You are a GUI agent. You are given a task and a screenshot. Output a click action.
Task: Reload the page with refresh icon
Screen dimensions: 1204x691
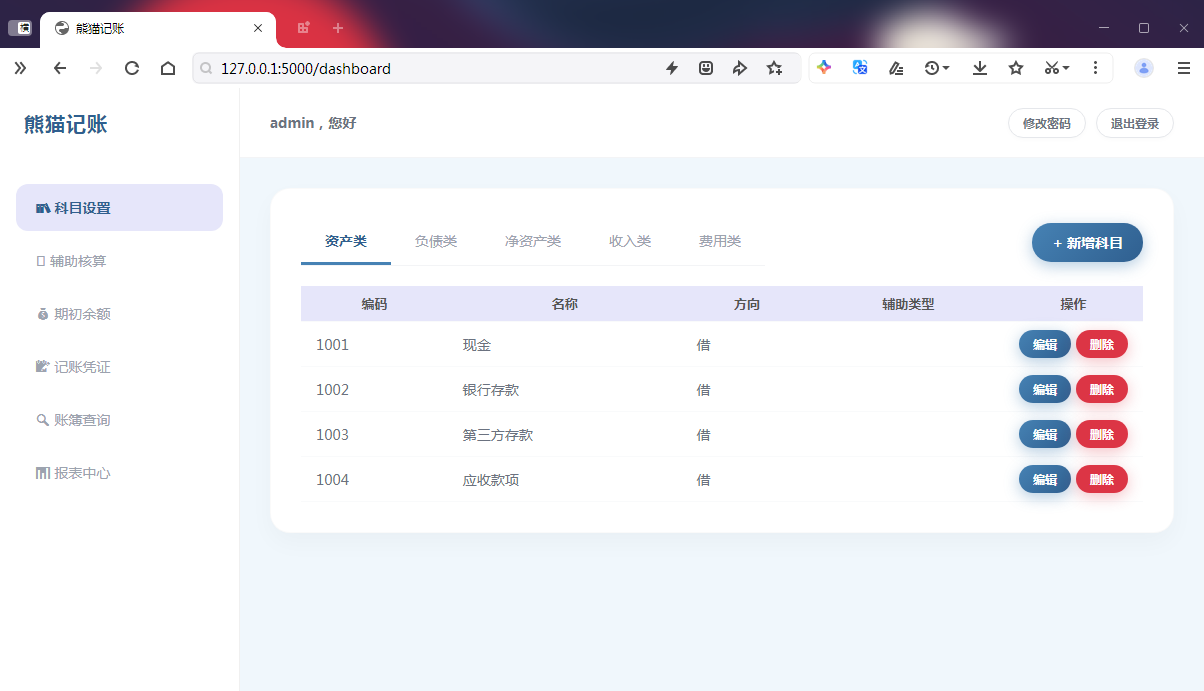pyautogui.click(x=132, y=68)
